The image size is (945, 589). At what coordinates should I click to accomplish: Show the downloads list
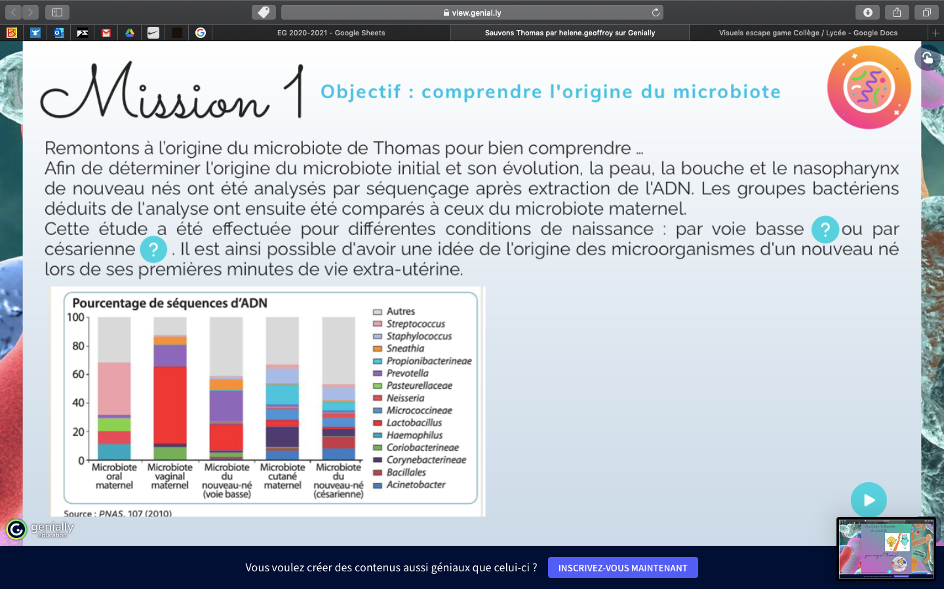[x=867, y=12]
